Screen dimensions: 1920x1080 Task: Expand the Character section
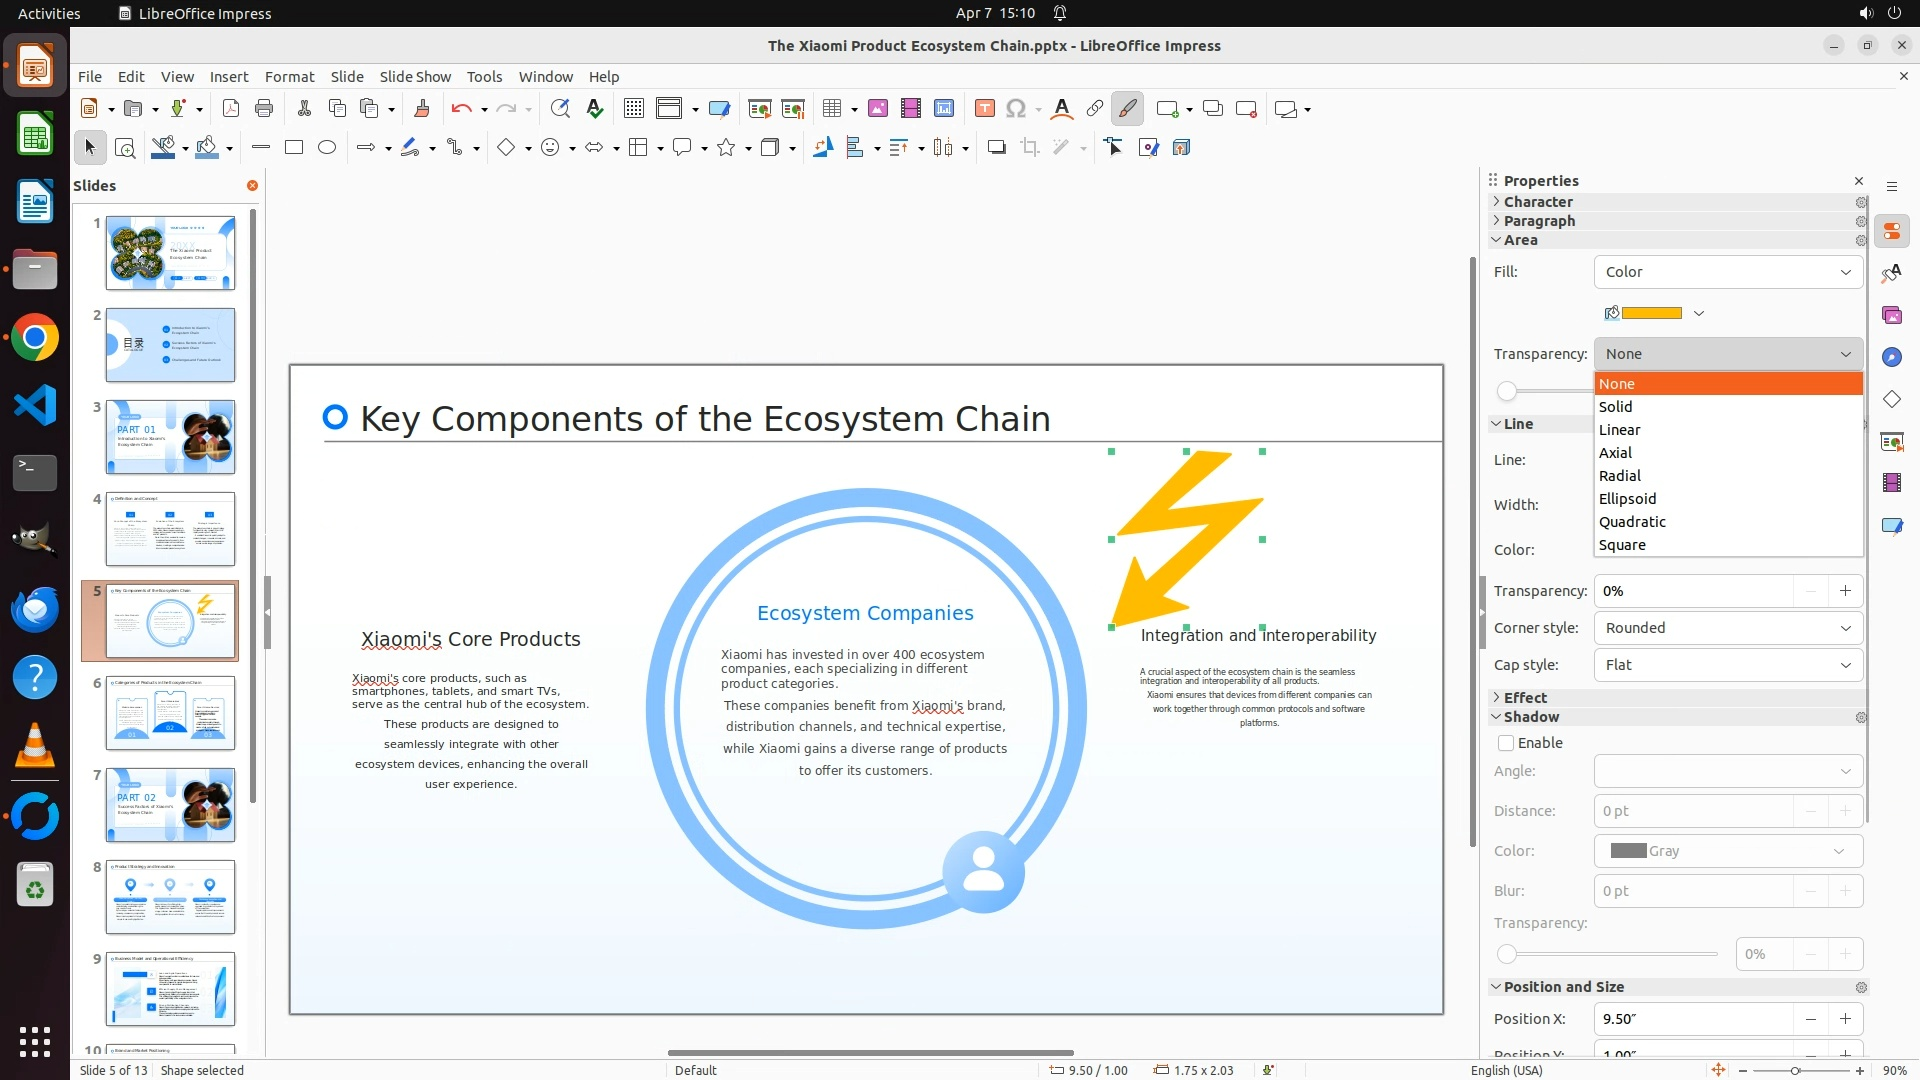[1538, 202]
